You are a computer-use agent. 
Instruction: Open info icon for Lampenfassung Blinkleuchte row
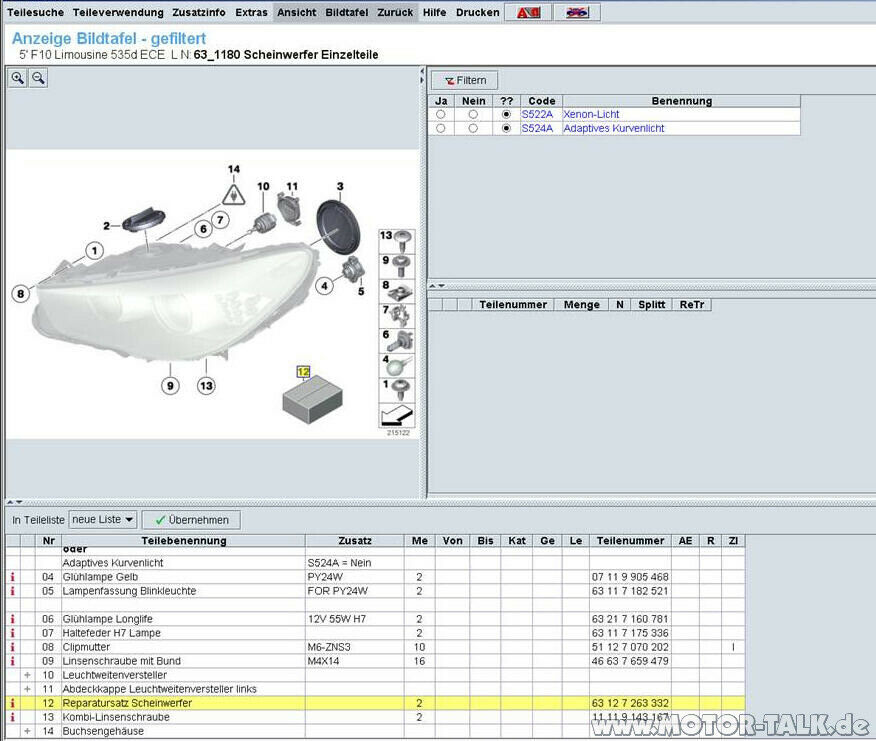tap(12, 591)
